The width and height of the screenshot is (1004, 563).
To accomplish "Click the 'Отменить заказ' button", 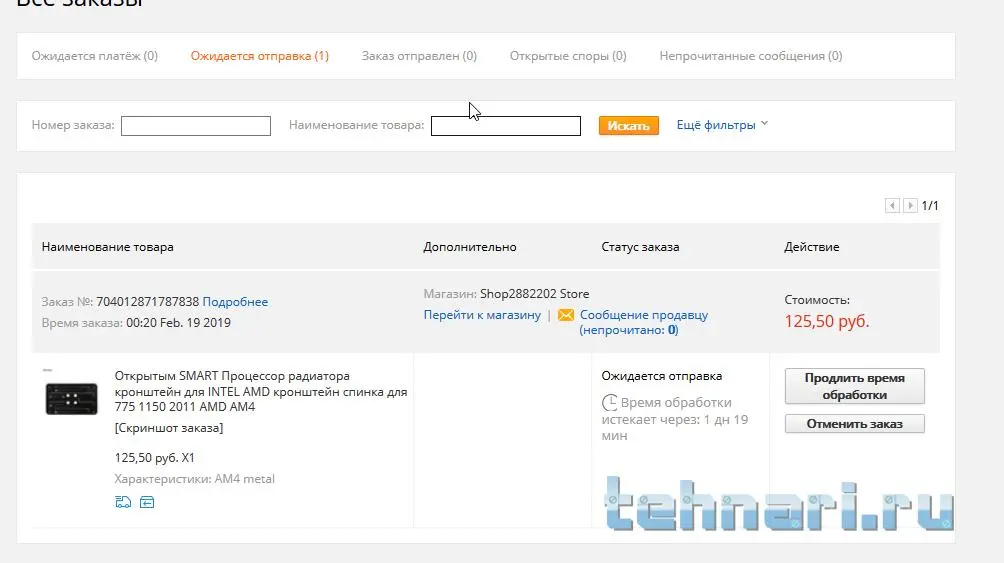I will point(854,424).
